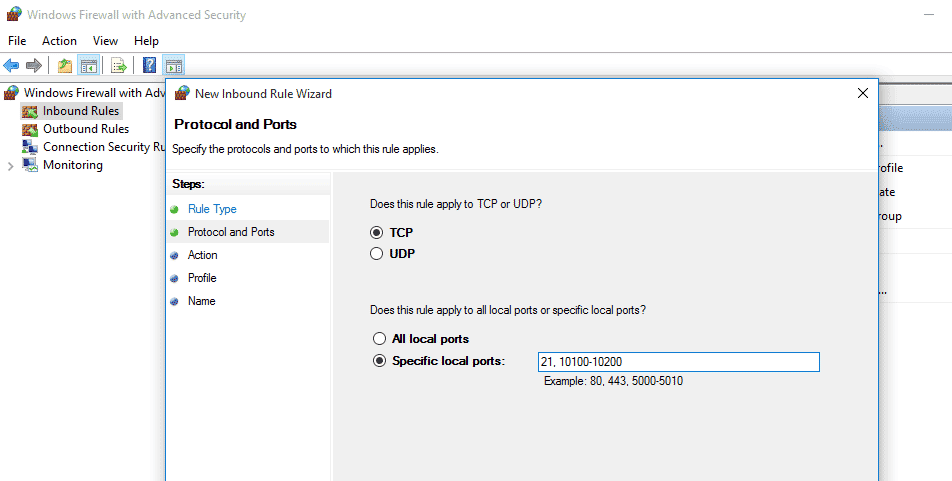Toggle Show/Hide Console Tree toolbar icon
This screenshot has height=481, width=952.
click(89, 65)
